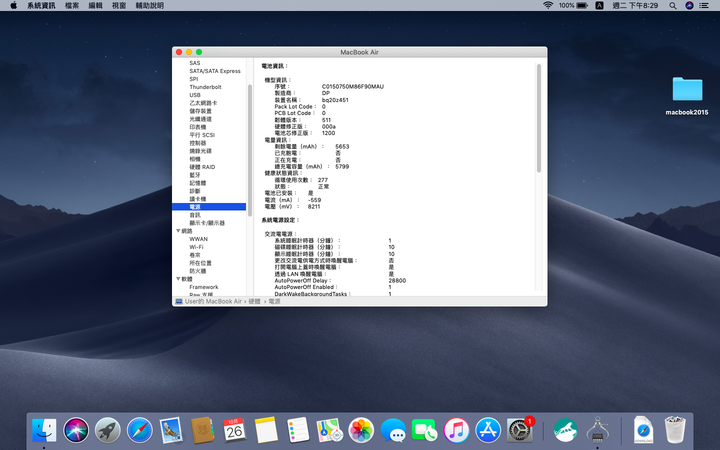Open Messages app in Dock
Viewport: 720px width, 450px height.
tap(393, 431)
